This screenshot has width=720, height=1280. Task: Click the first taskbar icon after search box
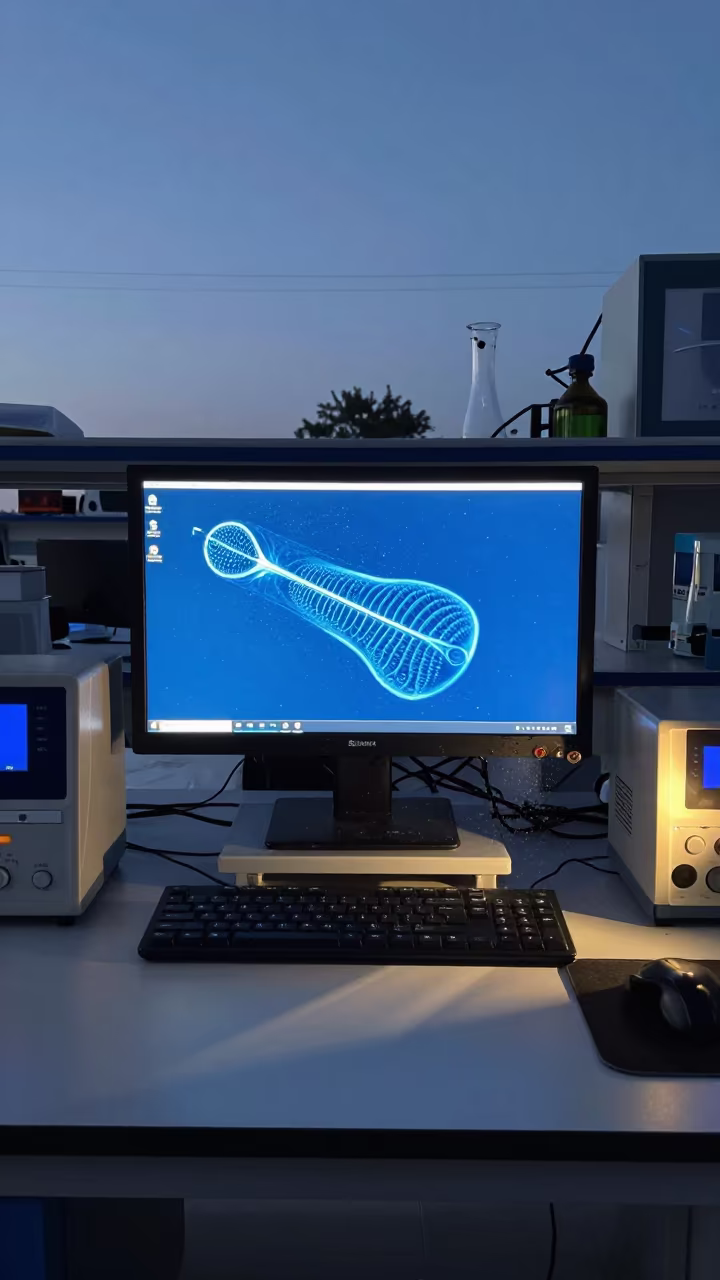click(238, 725)
